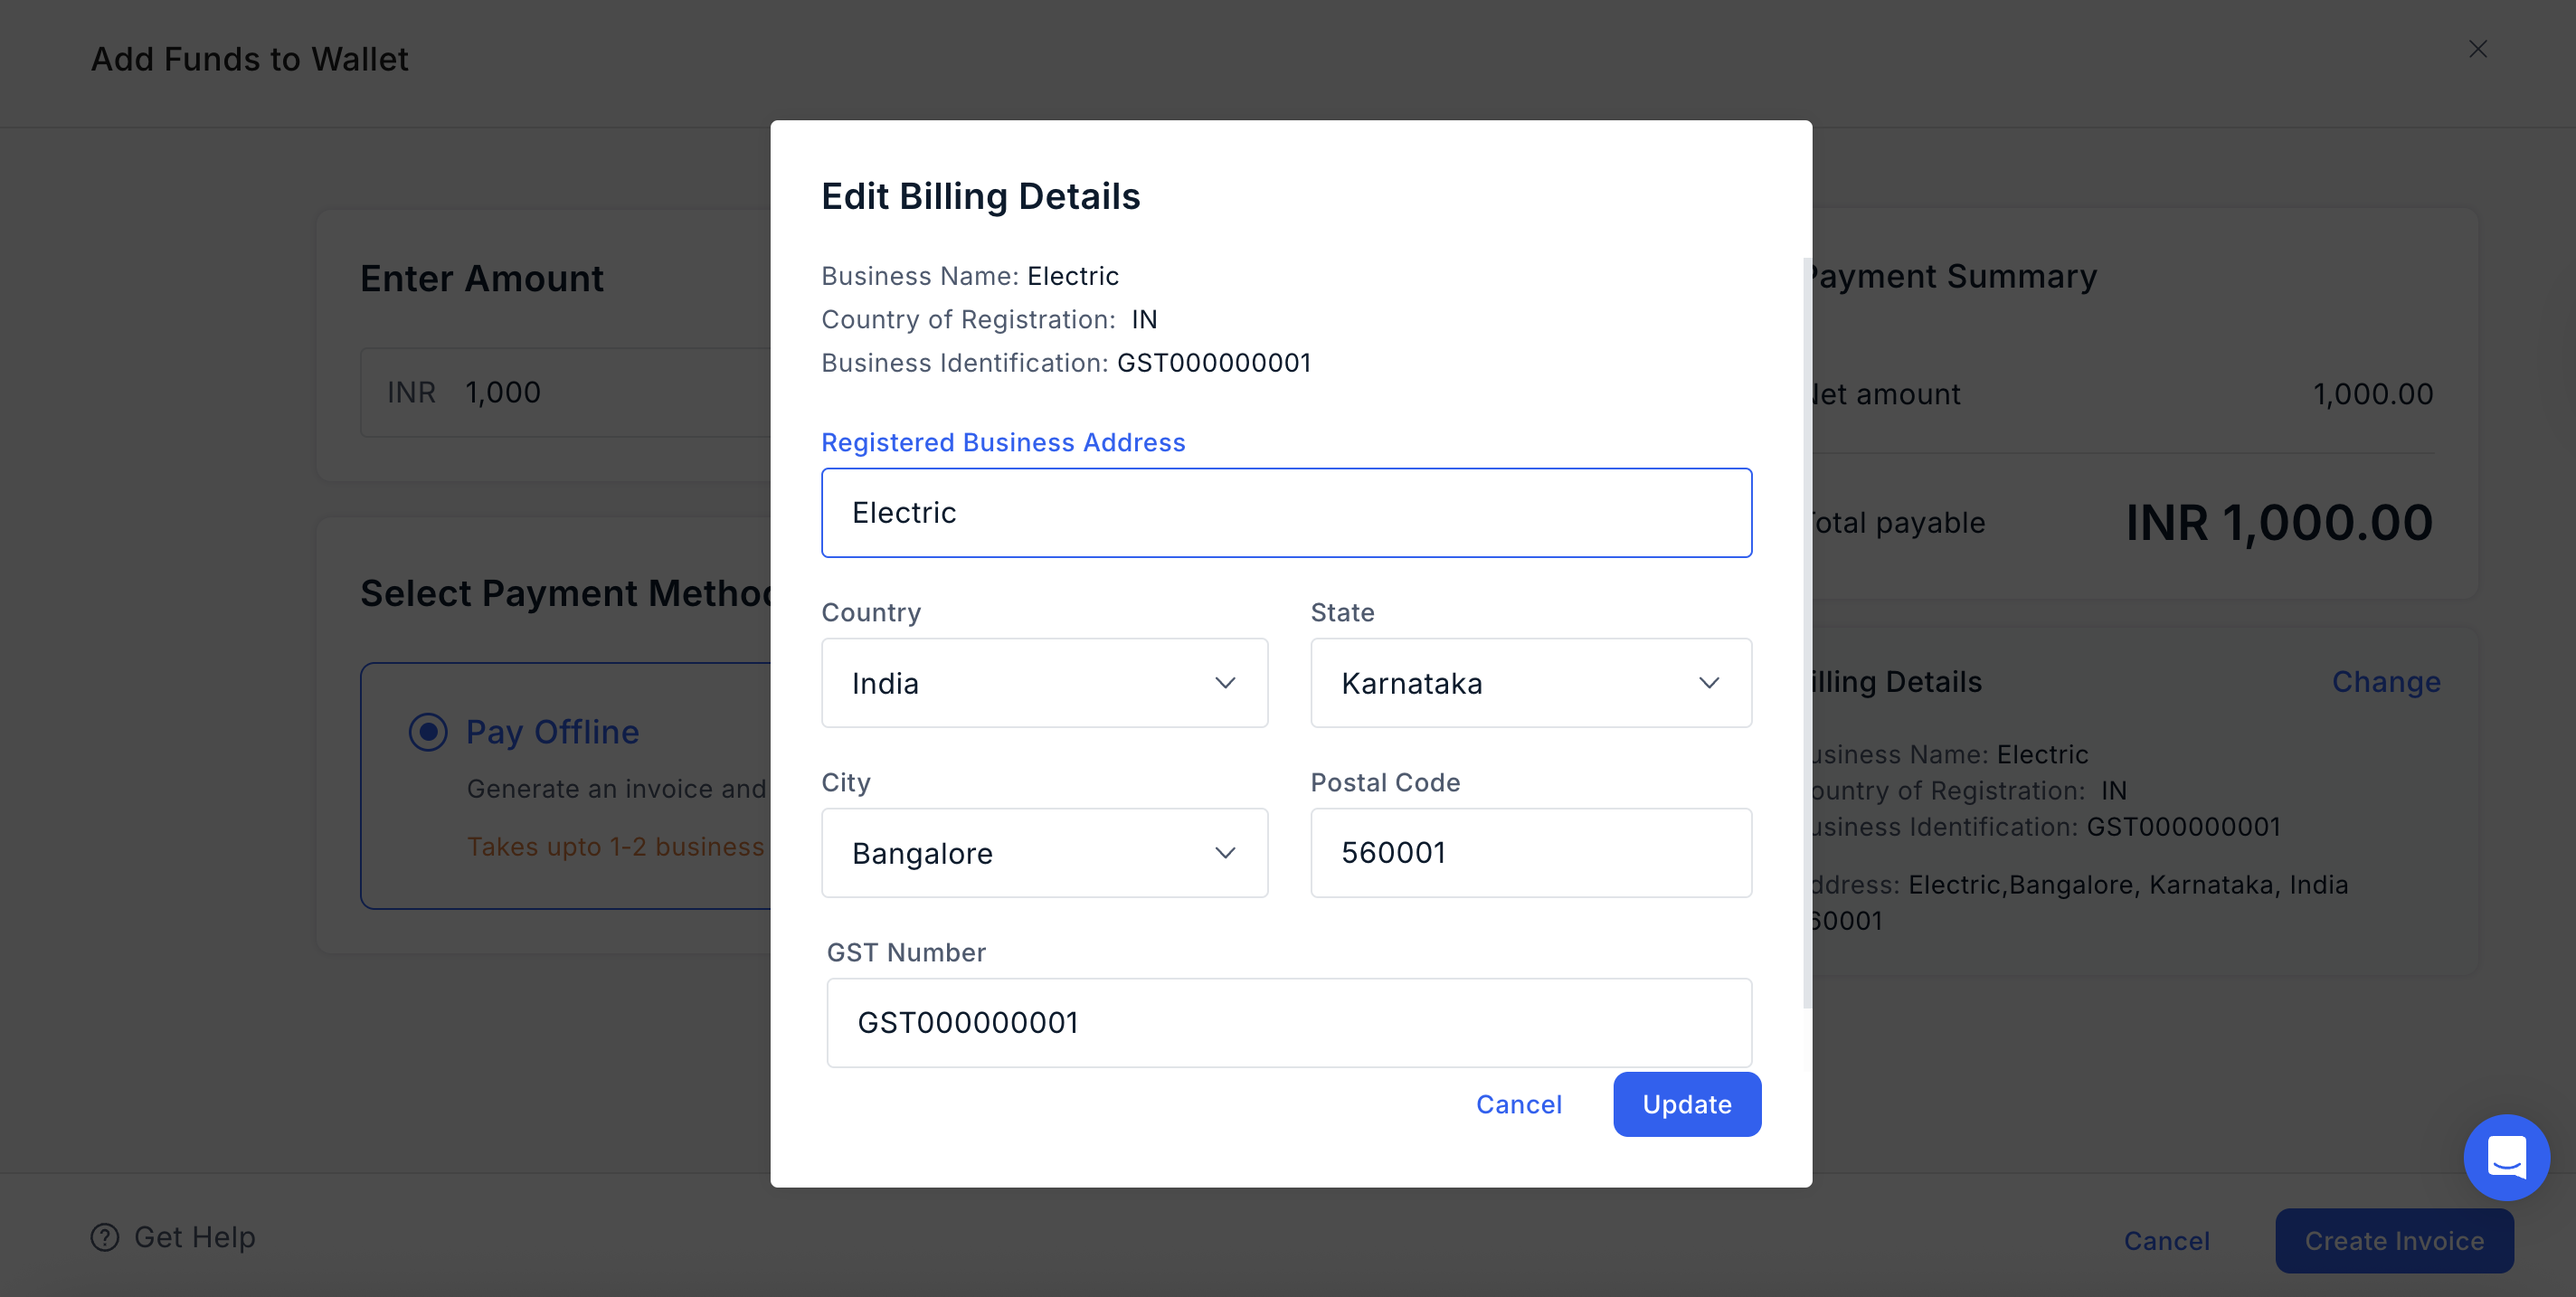
Task: Expand the City dropdown showing Bangalore
Action: pyautogui.click(x=1044, y=853)
